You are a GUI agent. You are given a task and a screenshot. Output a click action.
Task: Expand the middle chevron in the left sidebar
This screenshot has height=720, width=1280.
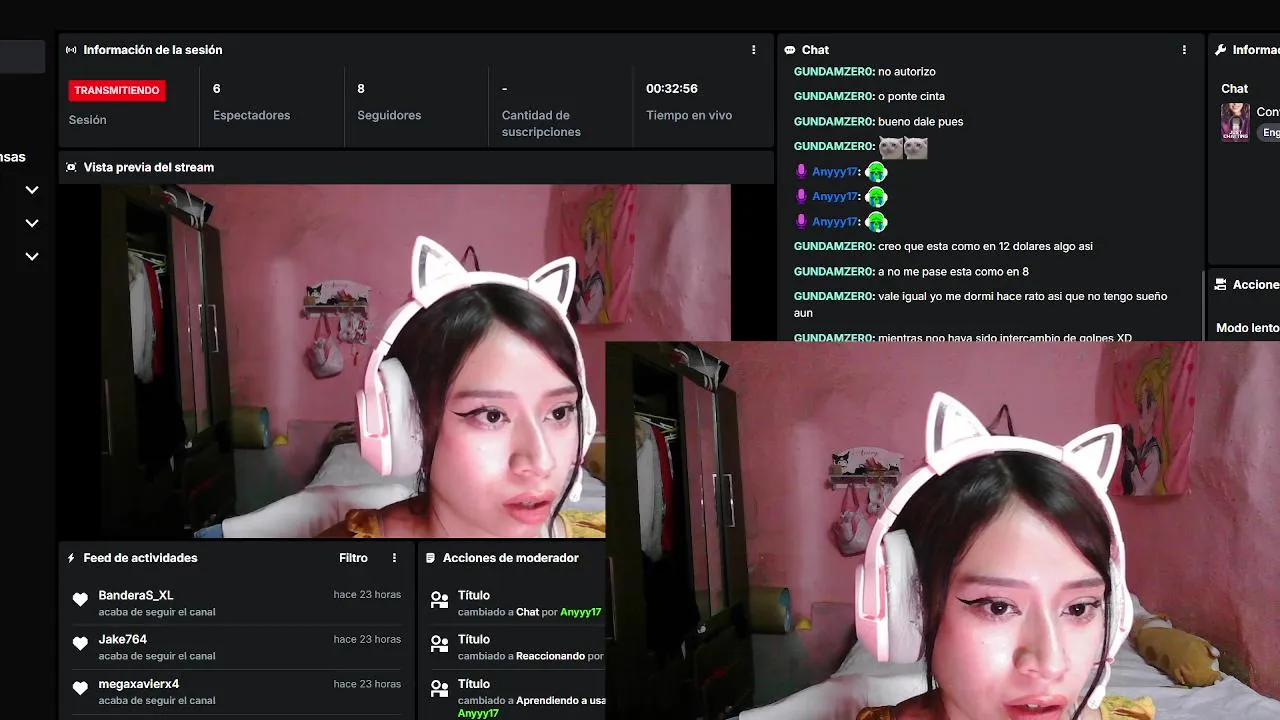point(32,223)
